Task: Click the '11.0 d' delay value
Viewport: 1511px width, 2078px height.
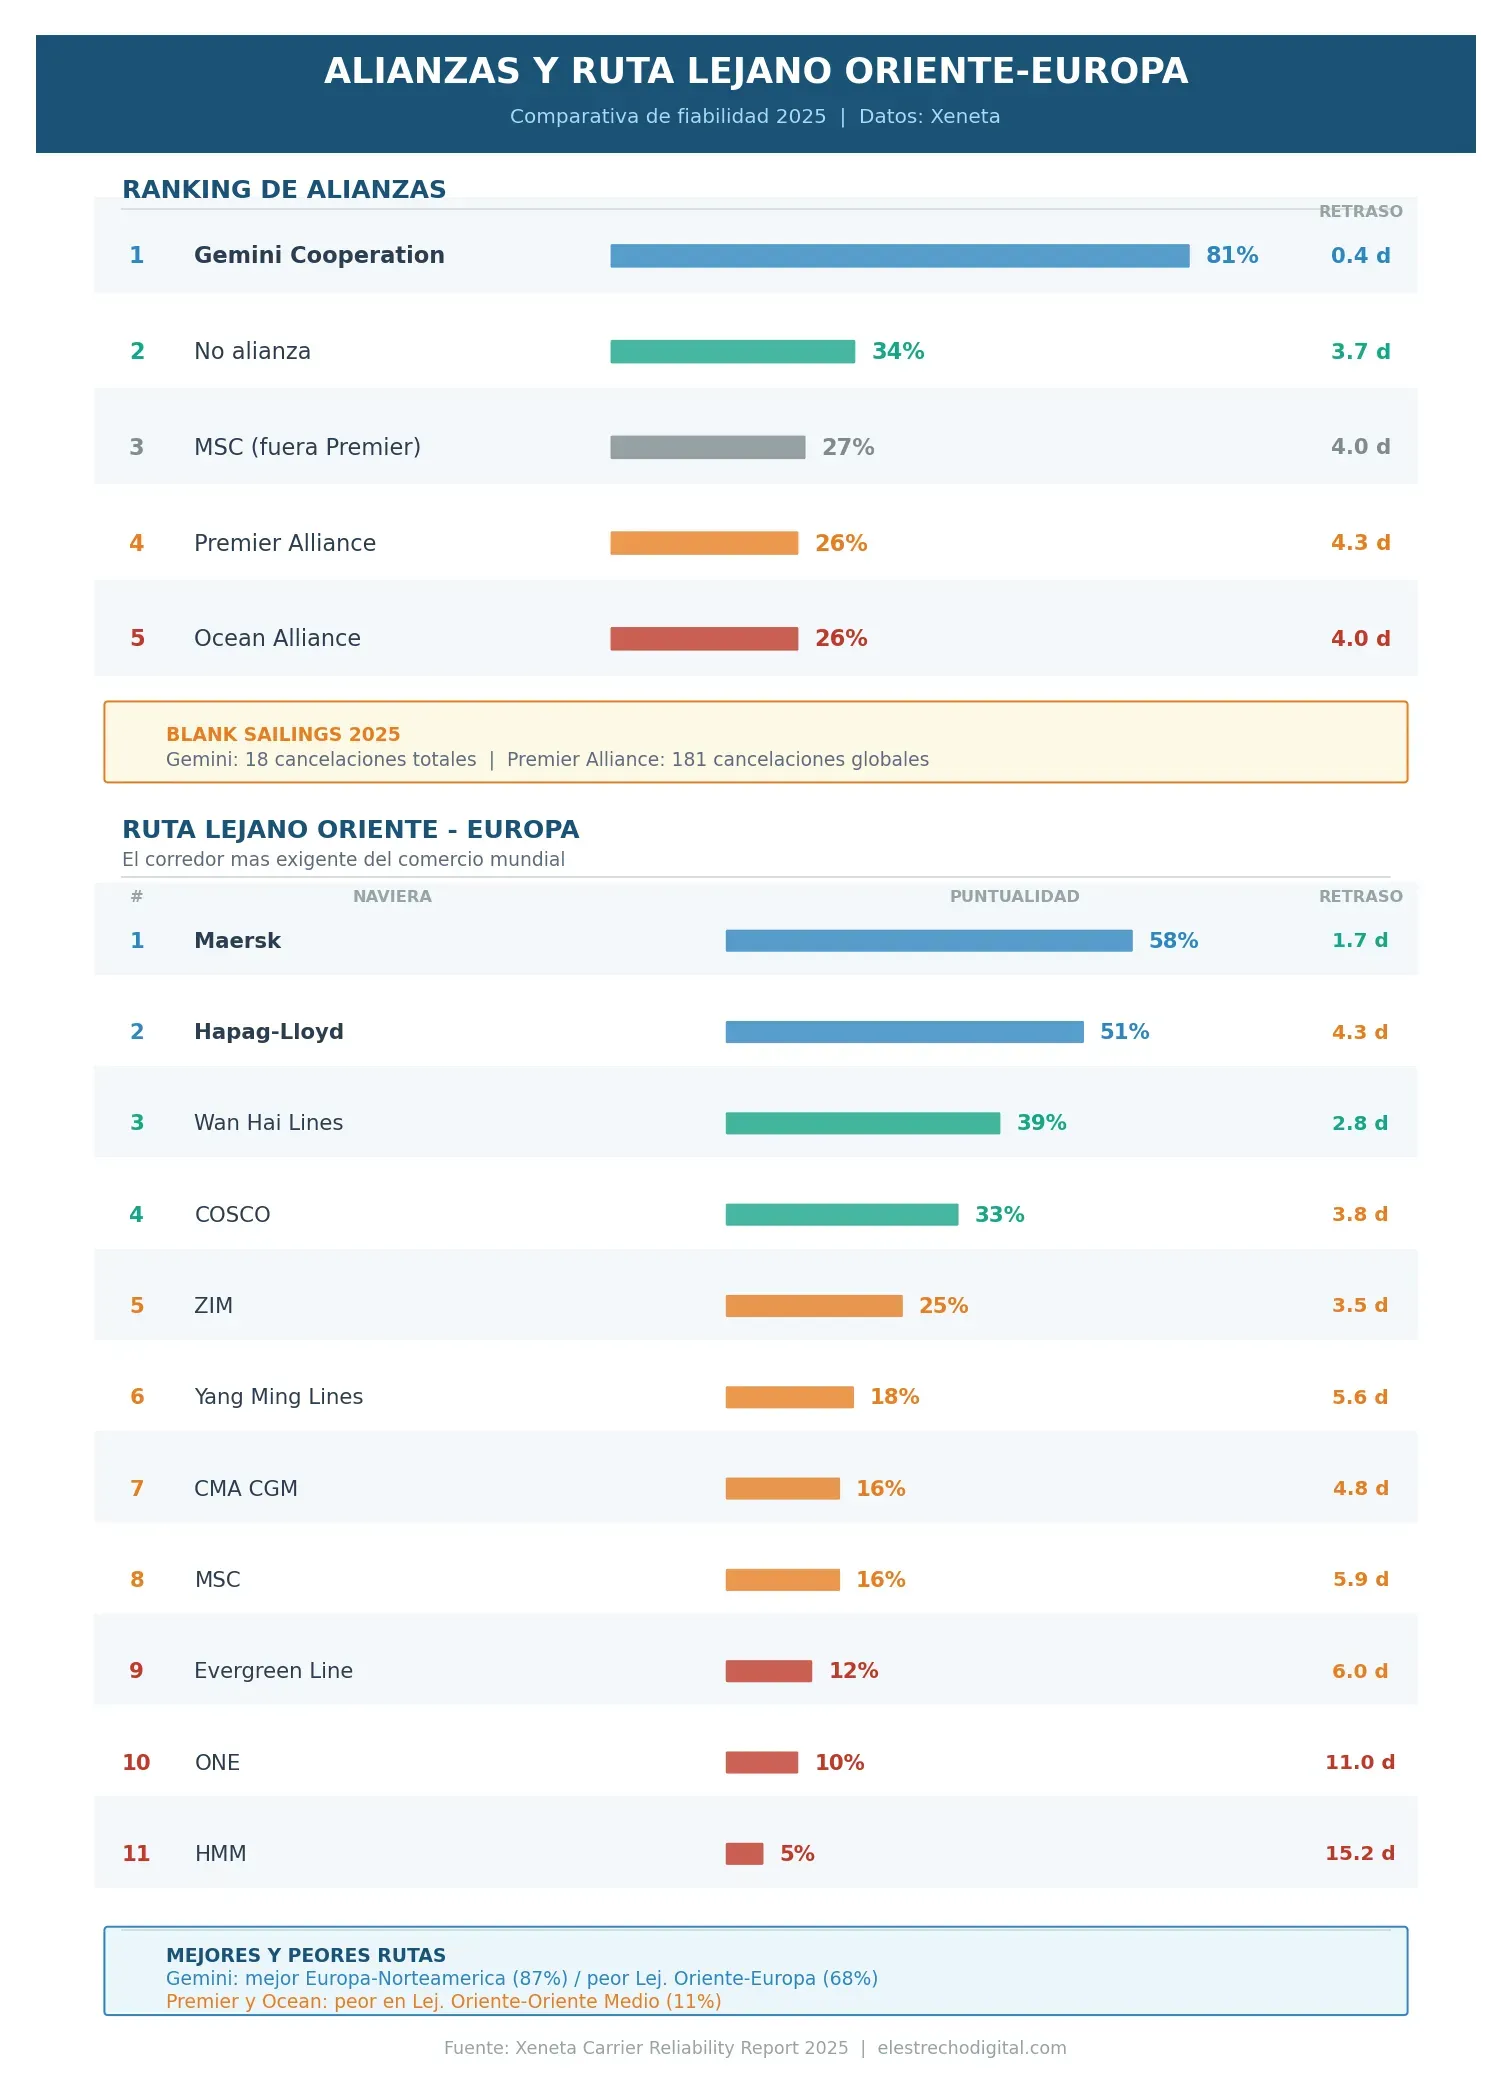Action: tap(1360, 1763)
